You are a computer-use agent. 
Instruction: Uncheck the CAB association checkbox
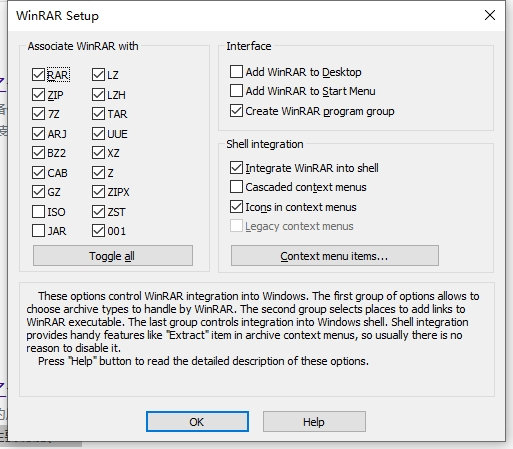pos(38,173)
